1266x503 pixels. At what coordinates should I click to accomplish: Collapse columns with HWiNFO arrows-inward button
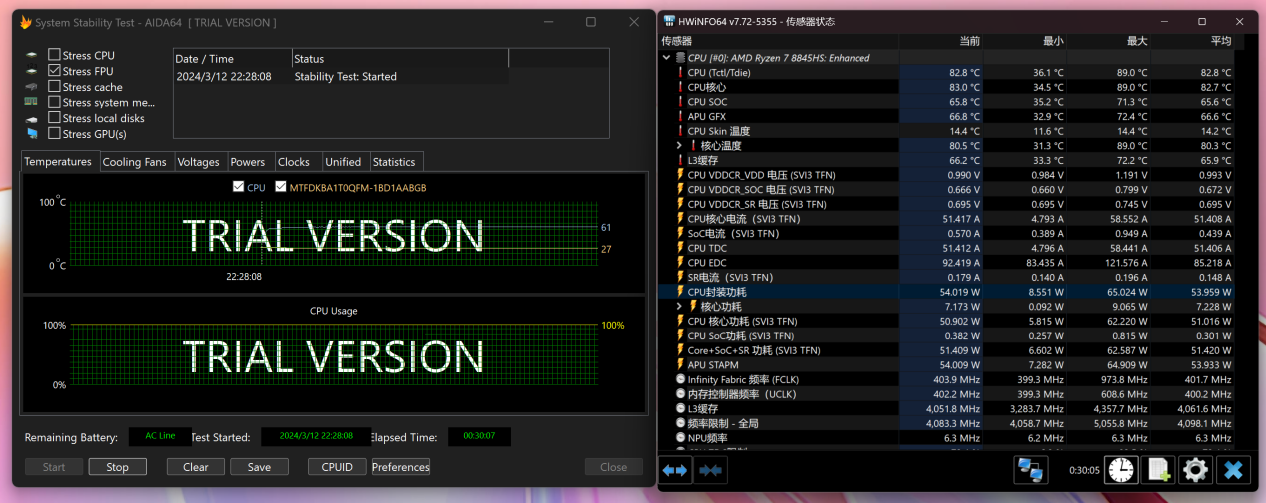pyautogui.click(x=711, y=469)
